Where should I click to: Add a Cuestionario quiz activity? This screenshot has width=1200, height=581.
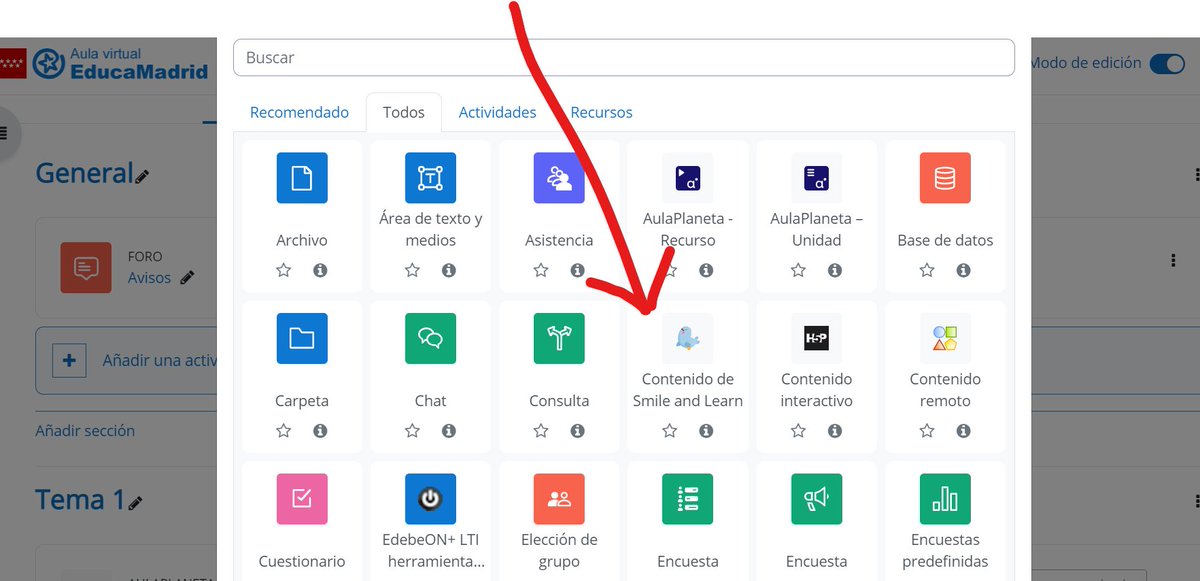point(302,499)
